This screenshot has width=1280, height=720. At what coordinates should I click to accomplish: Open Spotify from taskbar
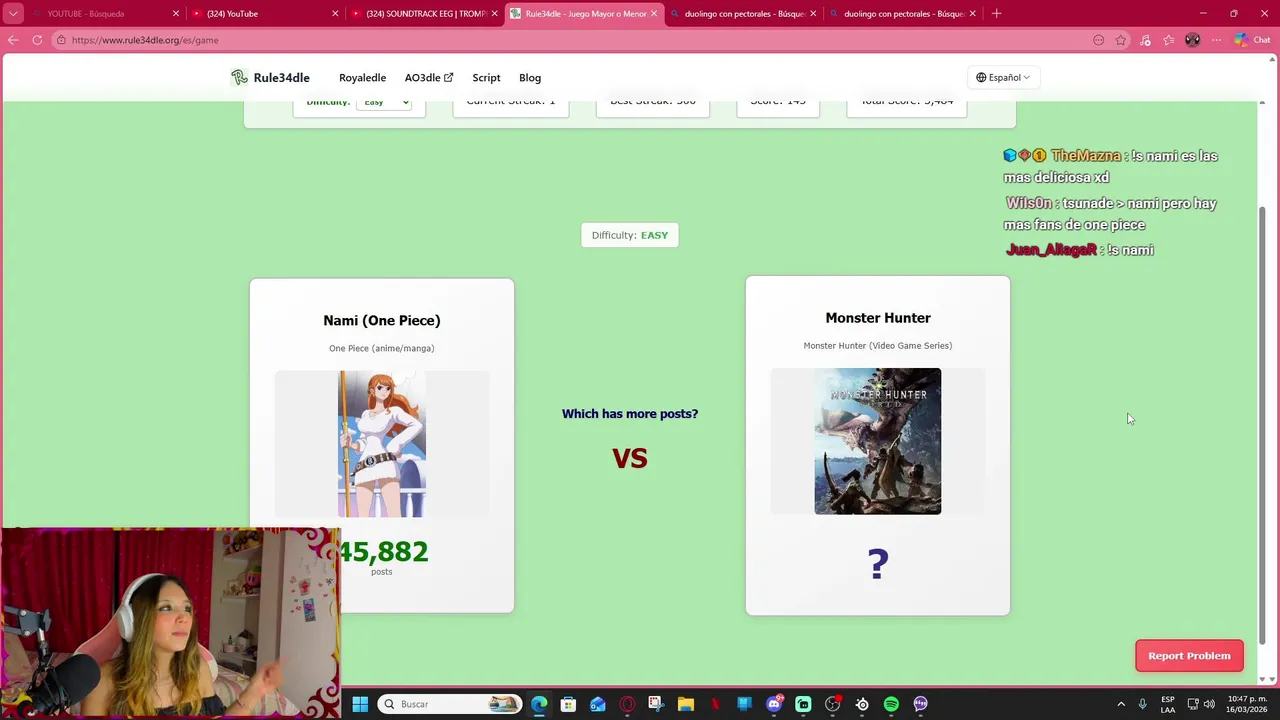point(891,704)
